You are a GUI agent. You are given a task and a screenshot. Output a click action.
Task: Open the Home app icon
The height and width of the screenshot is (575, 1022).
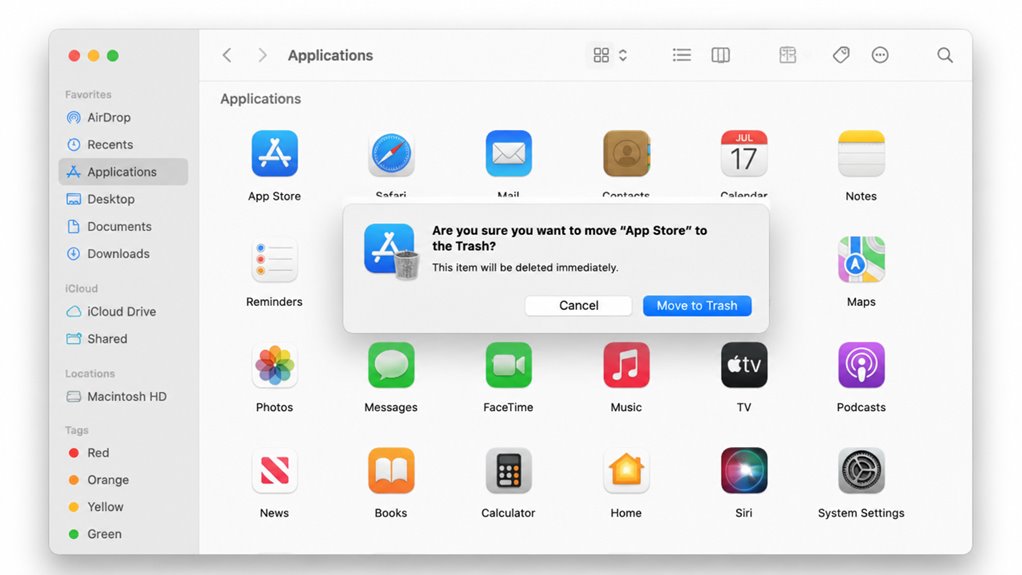pyautogui.click(x=626, y=471)
